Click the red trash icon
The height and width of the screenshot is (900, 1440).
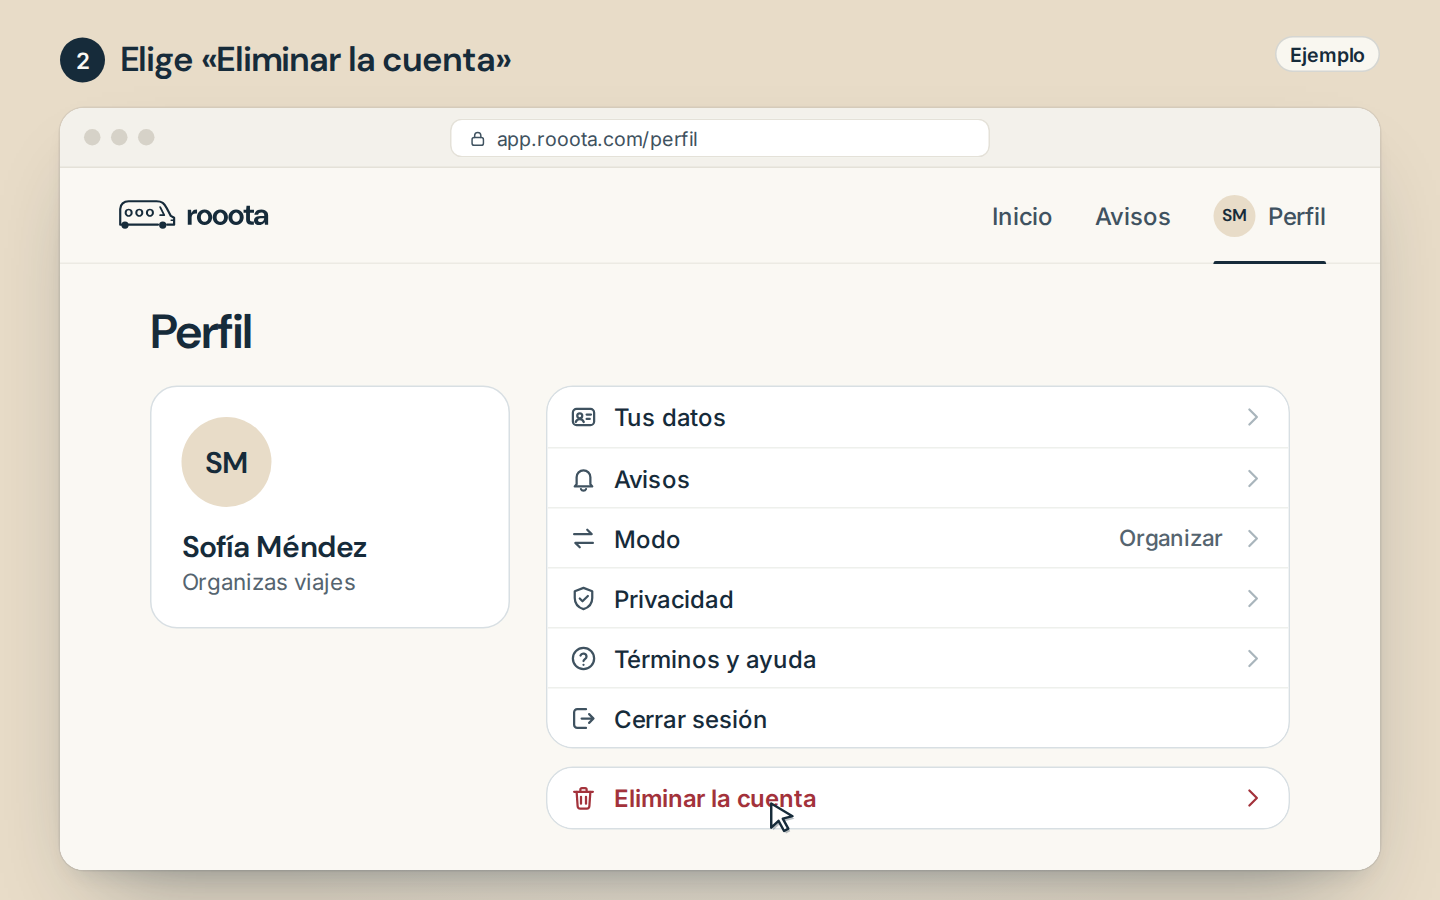tap(583, 798)
